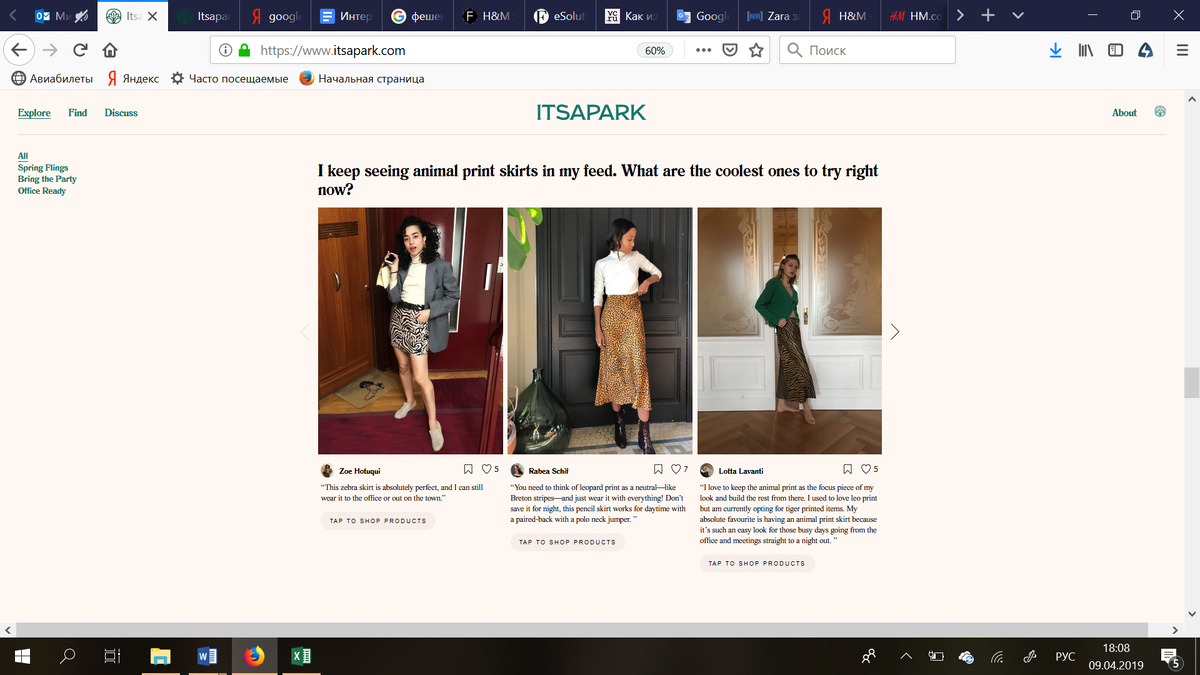The width and height of the screenshot is (1200, 675).
Task: Open page actions three-dots menu
Action: (703, 50)
